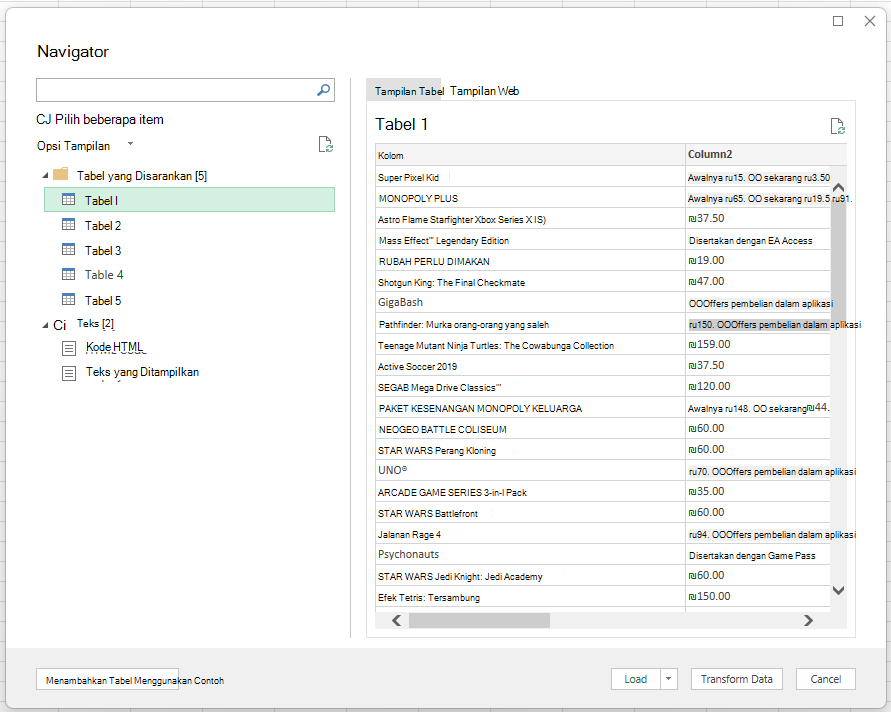The height and width of the screenshot is (712, 891).
Task: Click the horizontal scrollbar thumb
Action: click(480, 621)
